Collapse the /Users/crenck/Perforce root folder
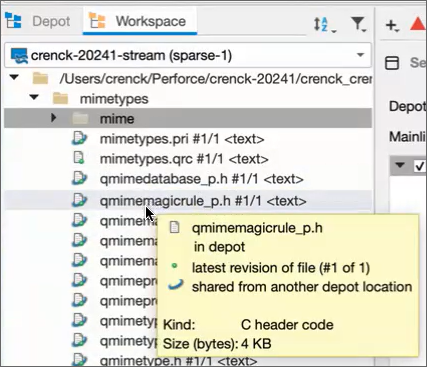Image resolution: width=427 pixels, height=367 pixels. coord(14,77)
